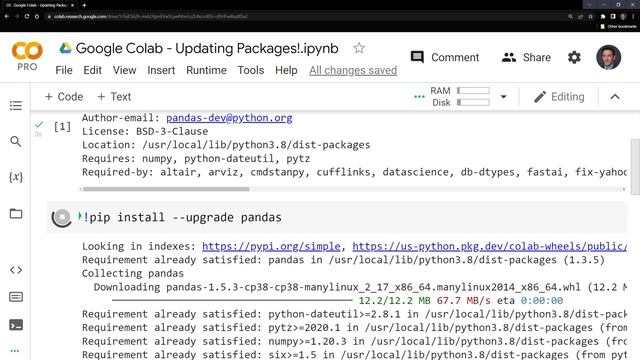Click the vertical page scrollbar

point(635,167)
